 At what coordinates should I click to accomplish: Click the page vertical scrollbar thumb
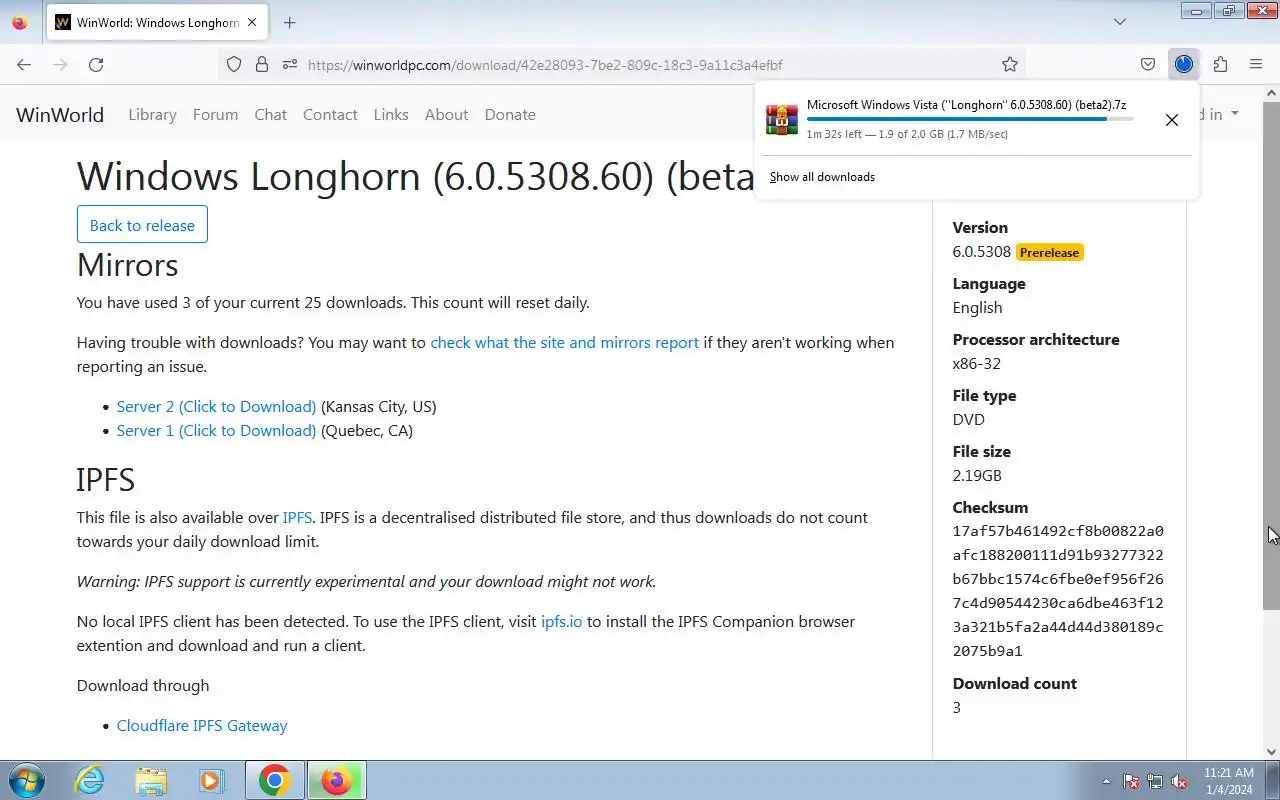[x=1271, y=355]
